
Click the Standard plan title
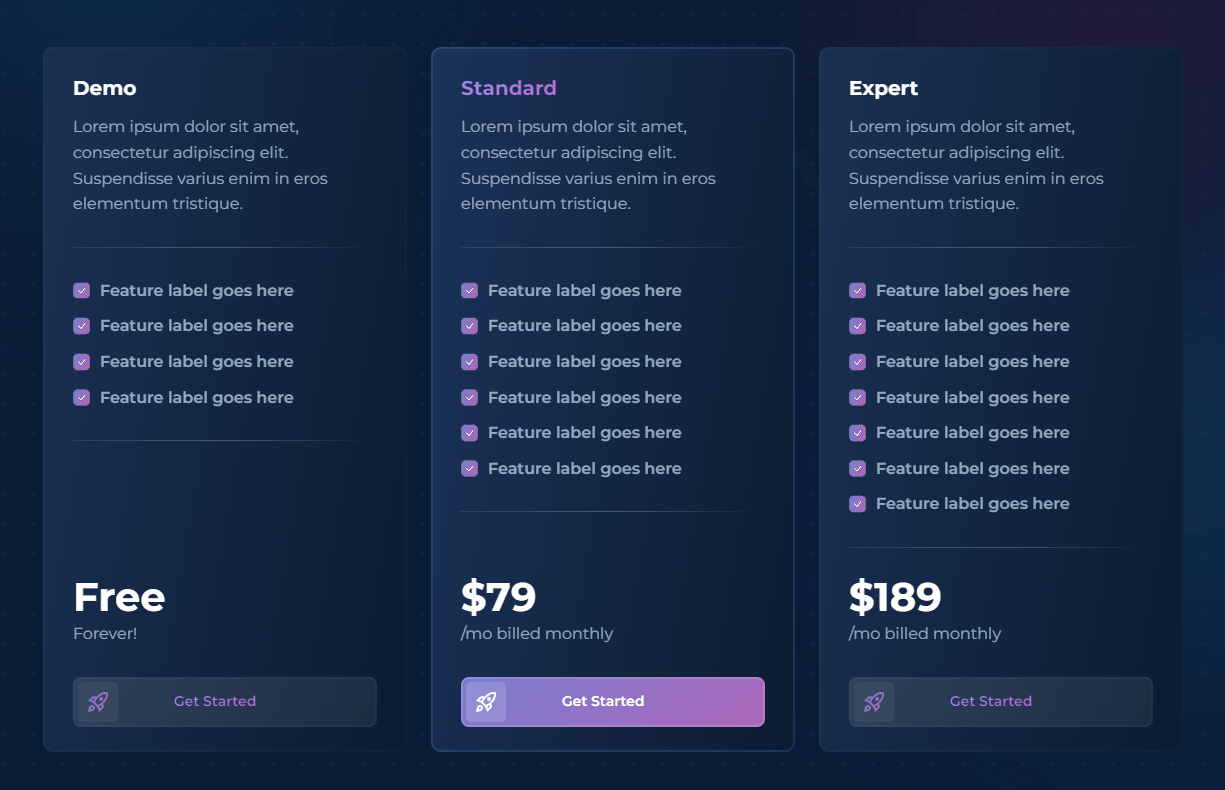pos(509,88)
